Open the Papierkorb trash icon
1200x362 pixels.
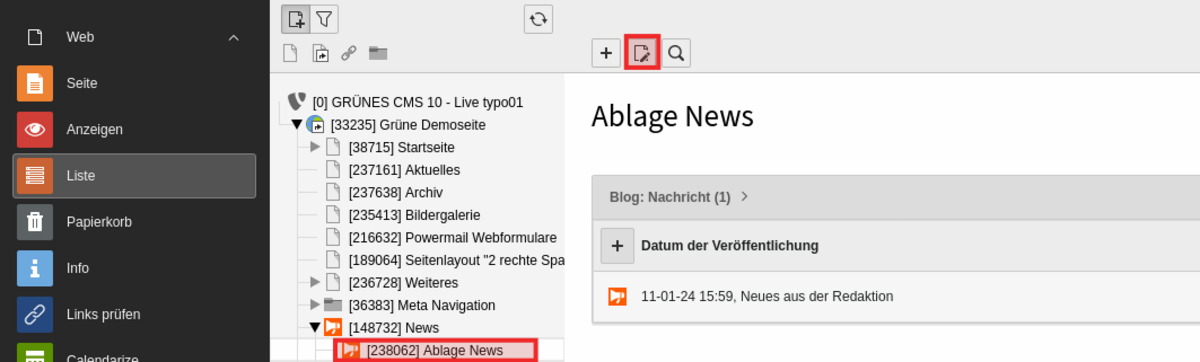click(x=35, y=221)
